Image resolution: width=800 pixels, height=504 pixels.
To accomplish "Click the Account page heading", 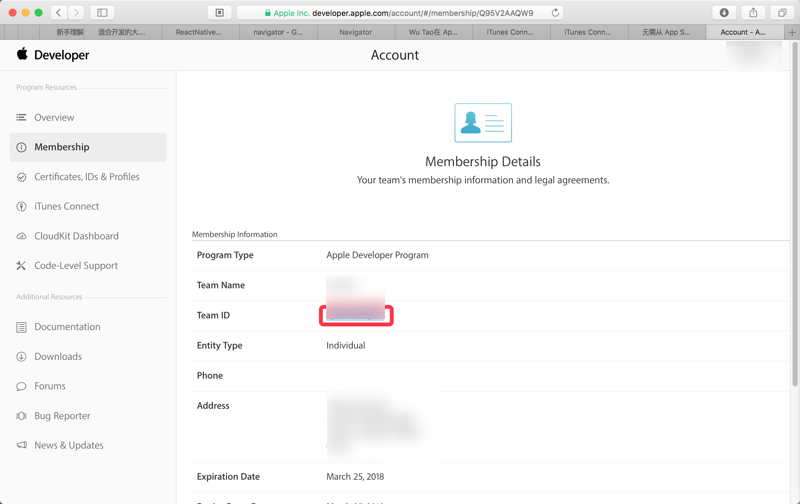I will (x=394, y=55).
